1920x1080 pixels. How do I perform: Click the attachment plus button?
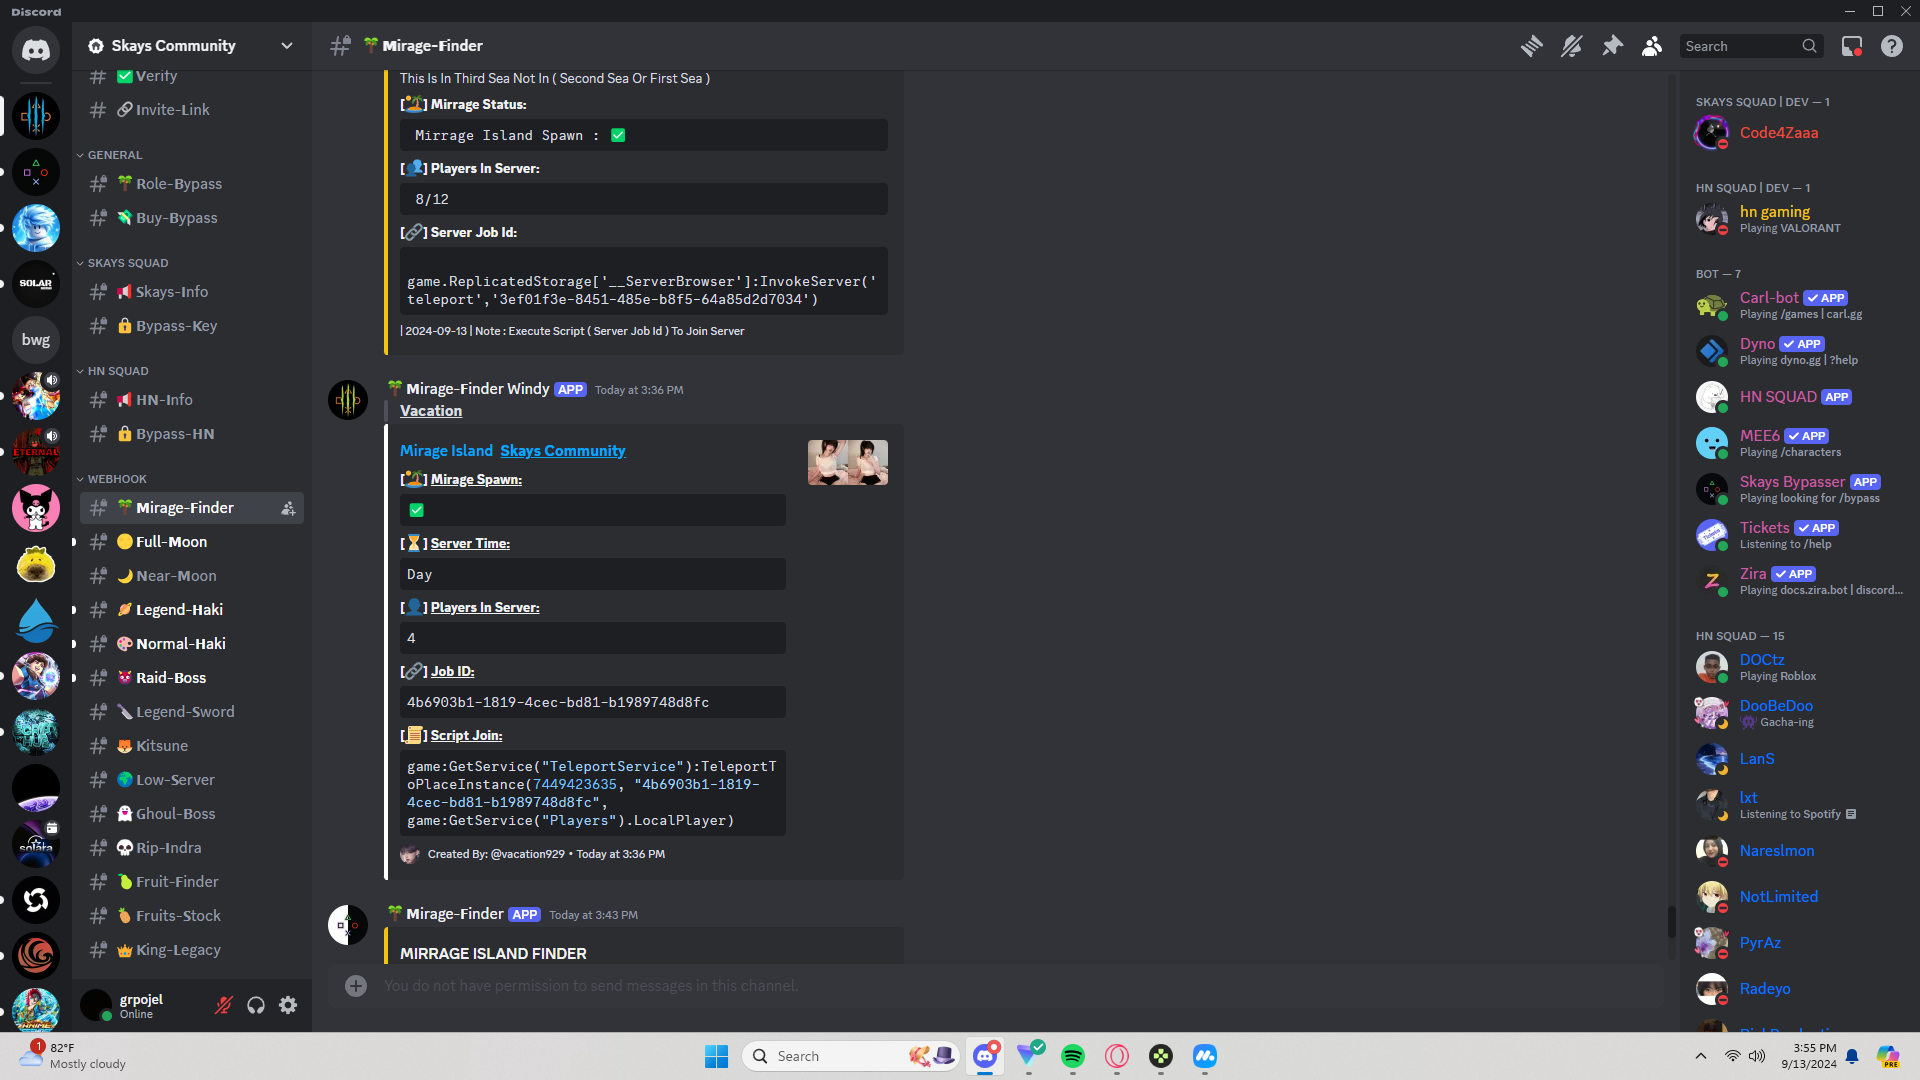point(356,986)
